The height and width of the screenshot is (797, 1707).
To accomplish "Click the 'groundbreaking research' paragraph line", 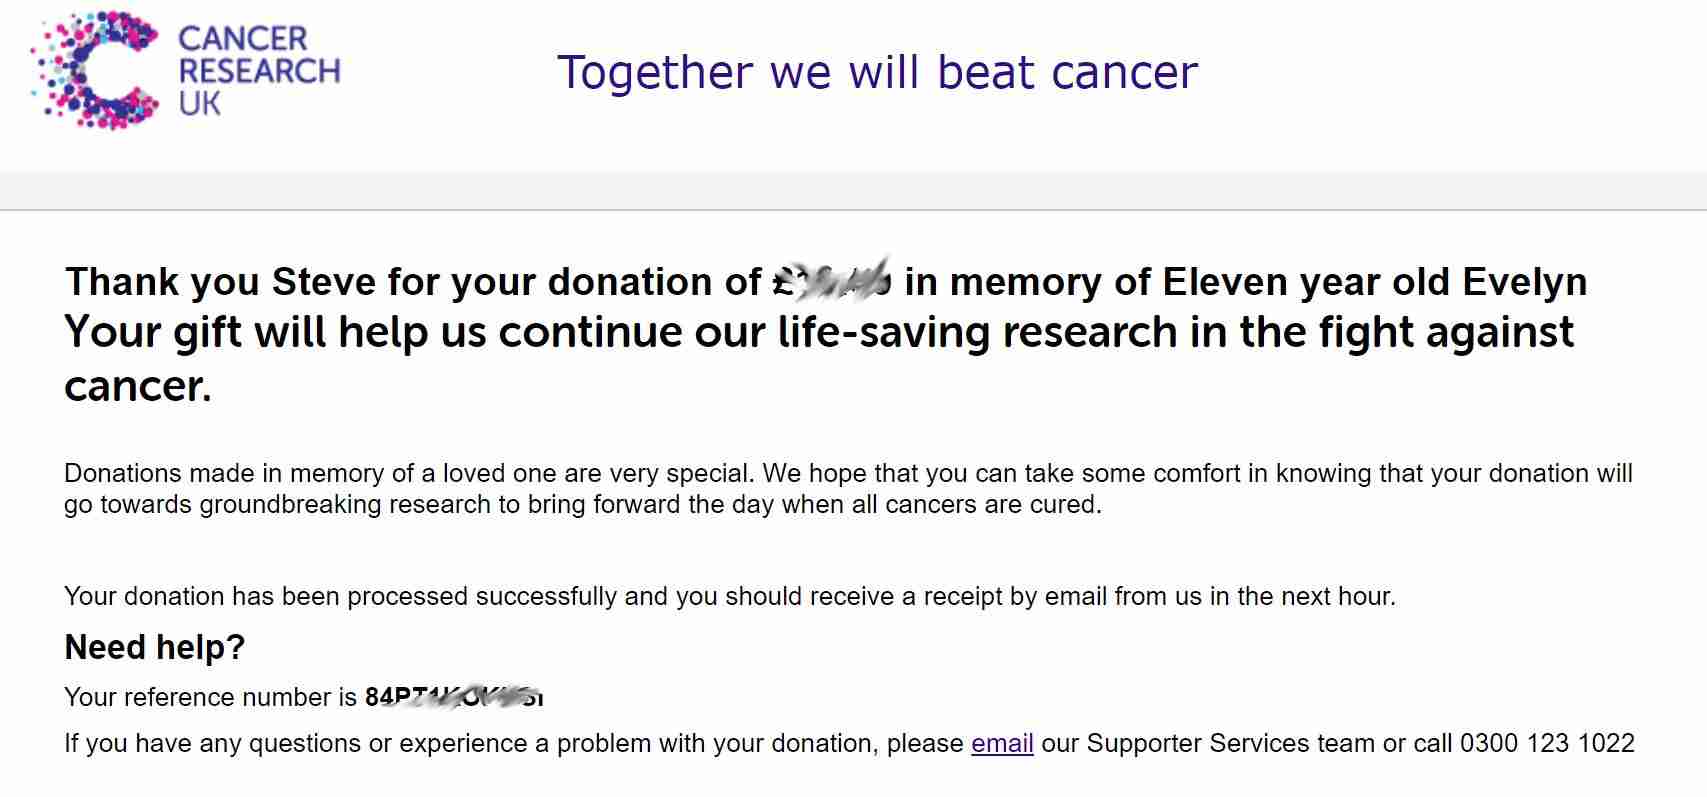I will [x=583, y=504].
